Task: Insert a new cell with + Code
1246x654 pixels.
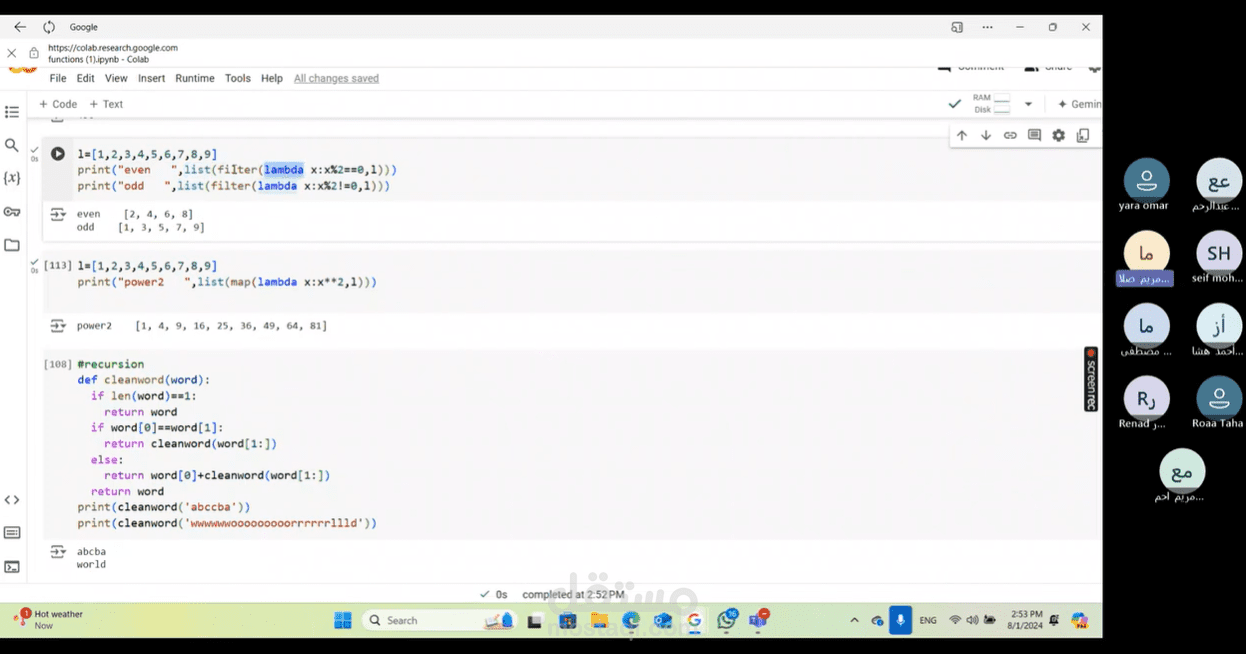Action: click(58, 103)
